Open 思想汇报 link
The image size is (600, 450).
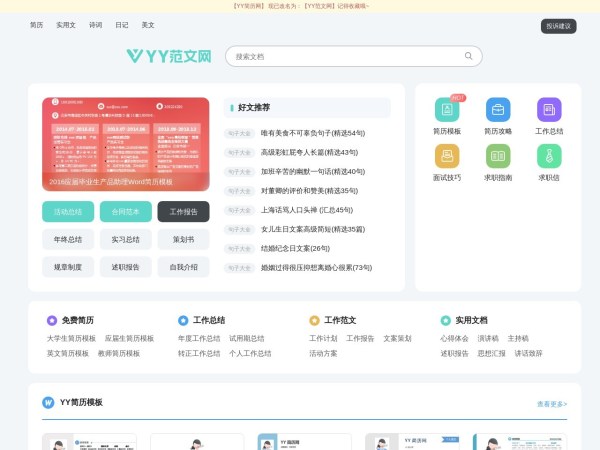[x=491, y=353]
